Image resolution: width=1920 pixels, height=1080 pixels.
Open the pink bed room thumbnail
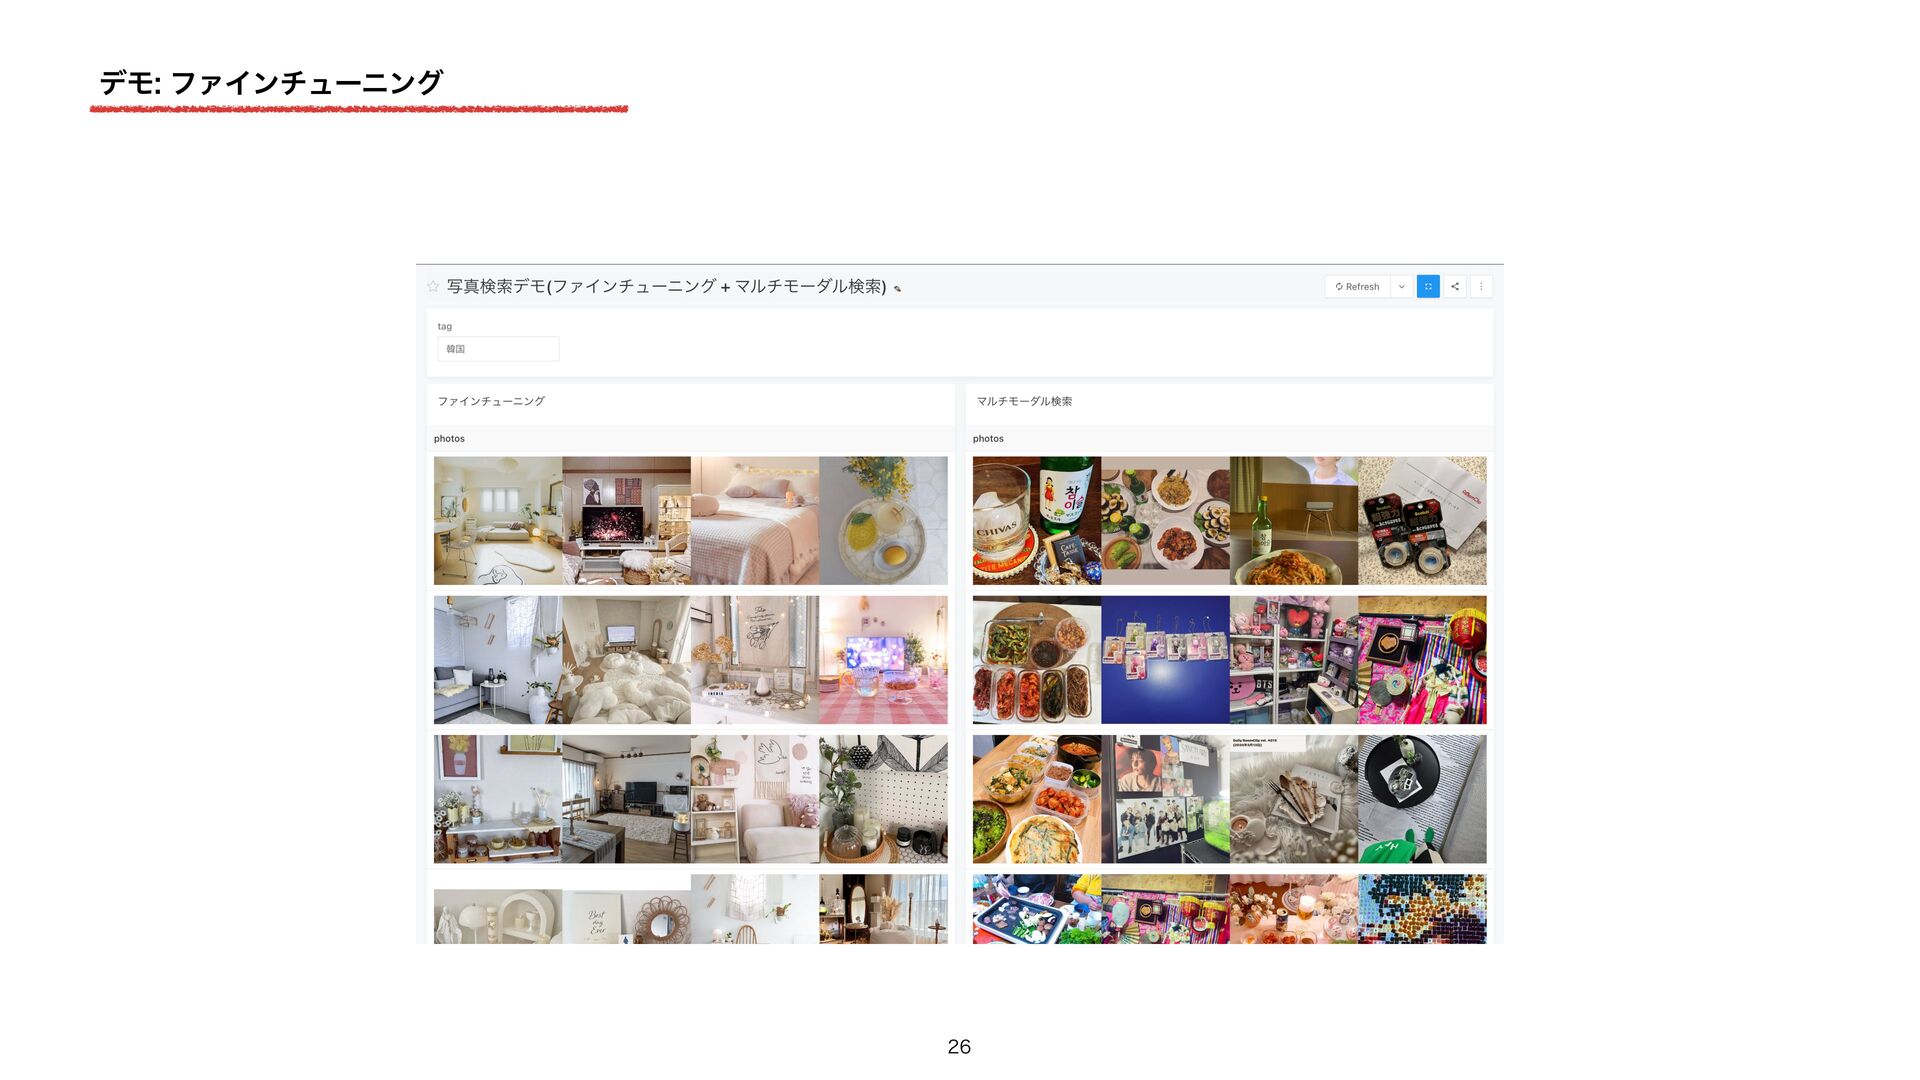754,520
